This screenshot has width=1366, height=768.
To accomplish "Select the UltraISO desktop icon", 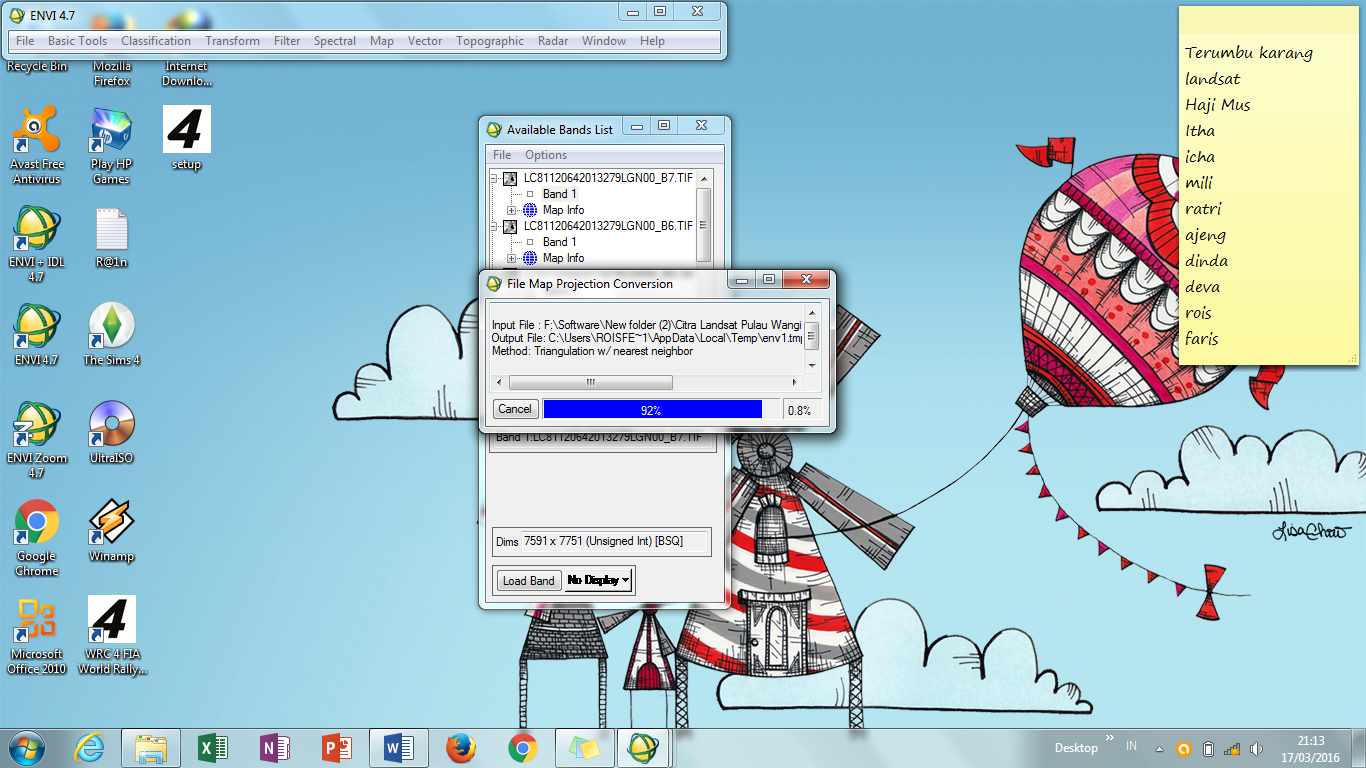I will (x=111, y=432).
